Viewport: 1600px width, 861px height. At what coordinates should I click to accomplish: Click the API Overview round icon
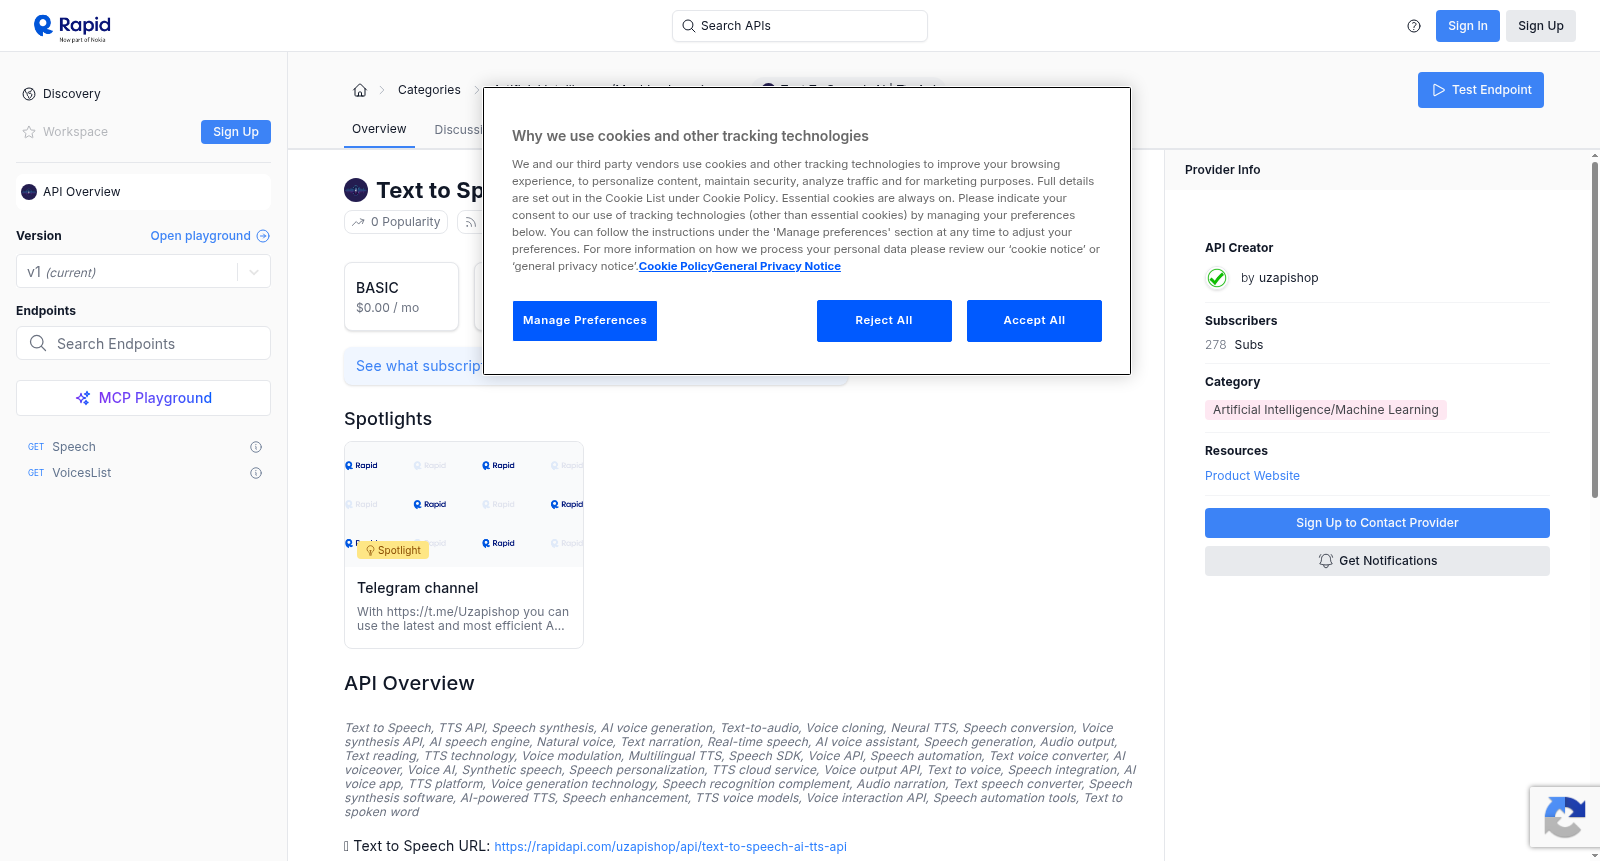(29, 192)
